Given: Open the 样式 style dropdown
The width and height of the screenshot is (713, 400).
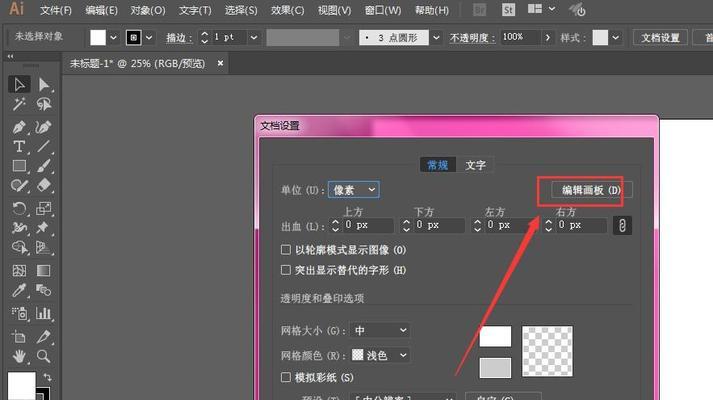Looking at the screenshot, I should 615,37.
